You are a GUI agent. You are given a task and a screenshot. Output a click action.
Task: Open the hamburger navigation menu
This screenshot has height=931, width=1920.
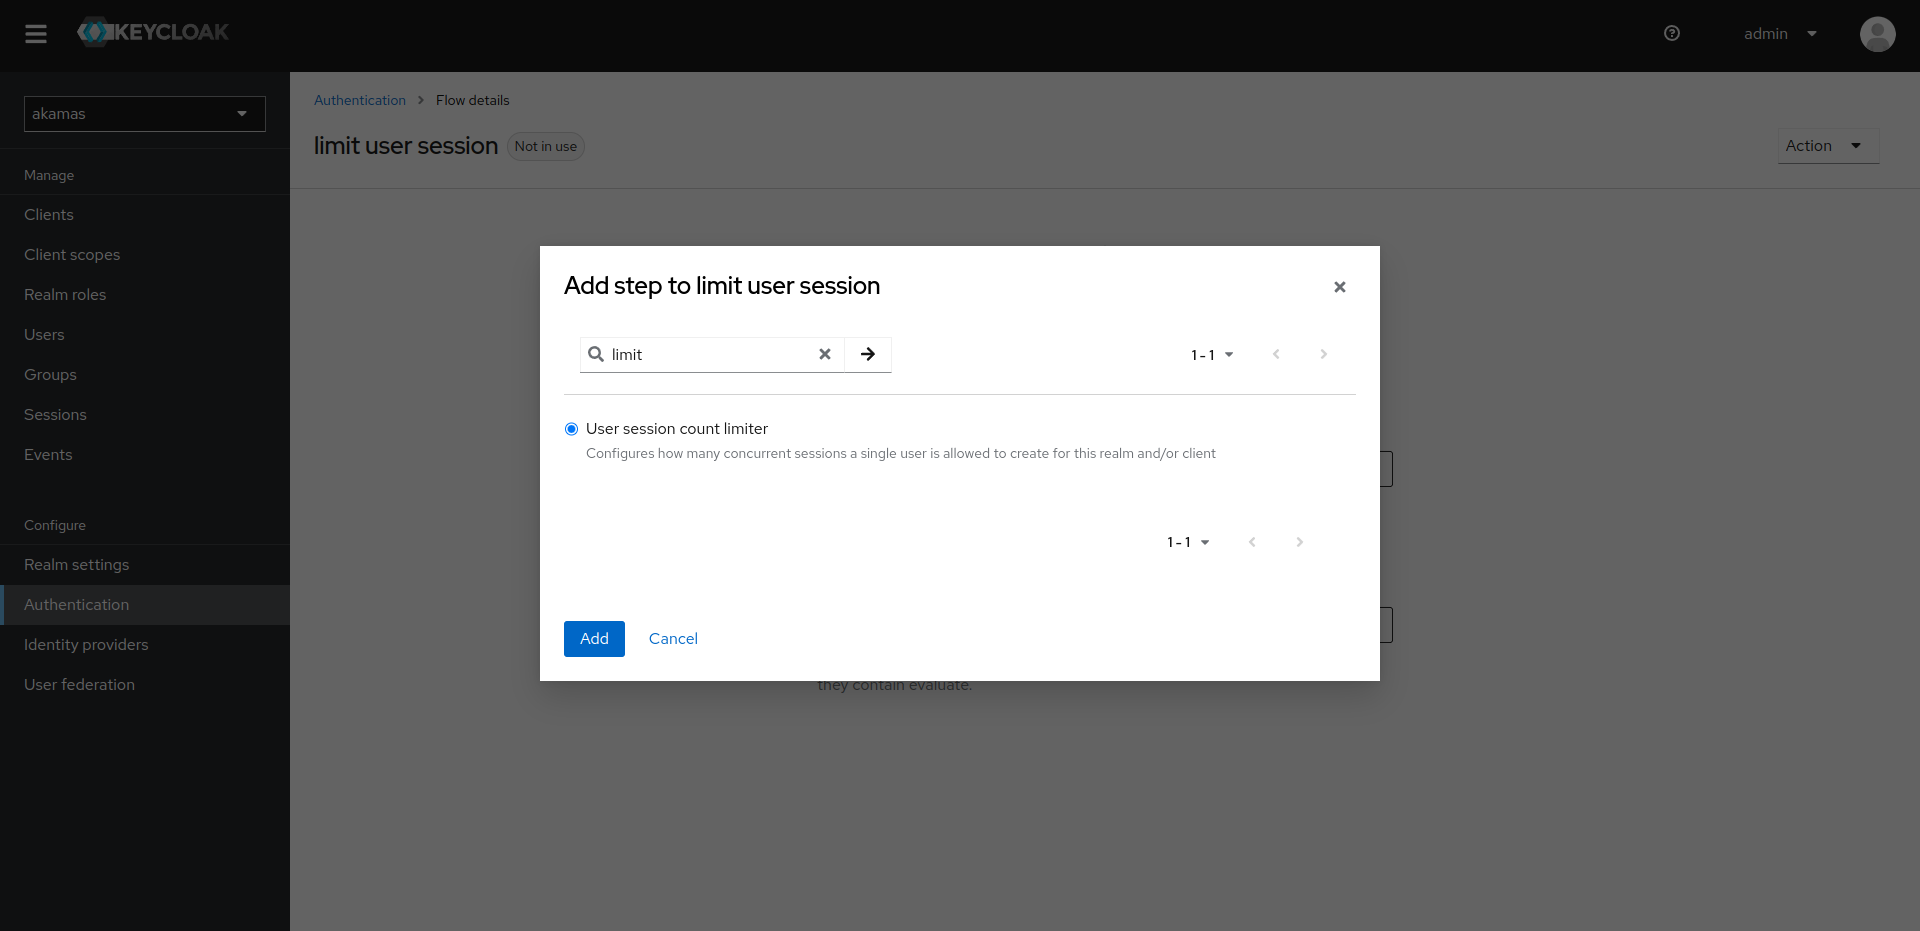tap(36, 34)
